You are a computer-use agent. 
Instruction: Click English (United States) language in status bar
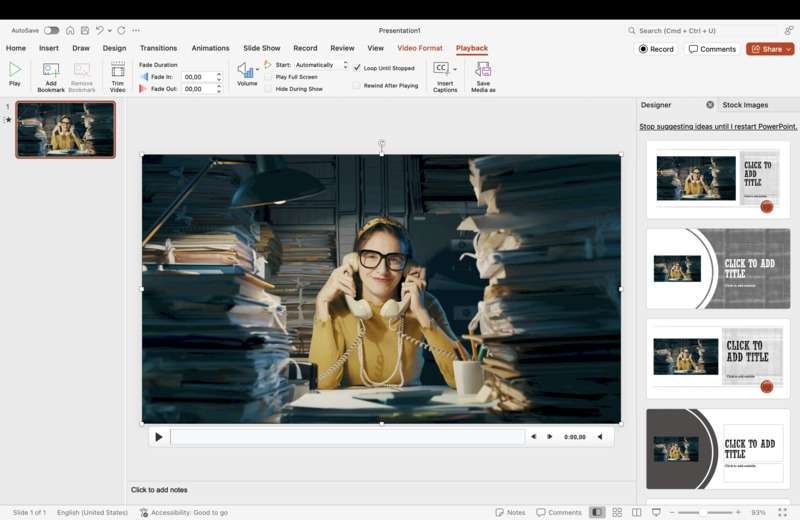(92, 512)
